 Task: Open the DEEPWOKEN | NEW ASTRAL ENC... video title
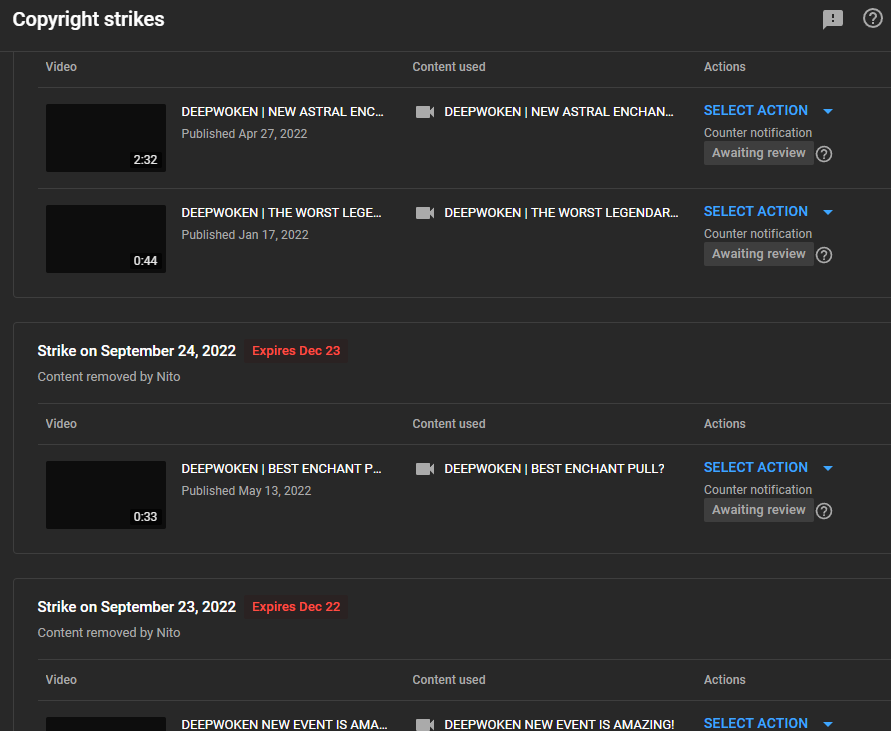click(x=282, y=112)
